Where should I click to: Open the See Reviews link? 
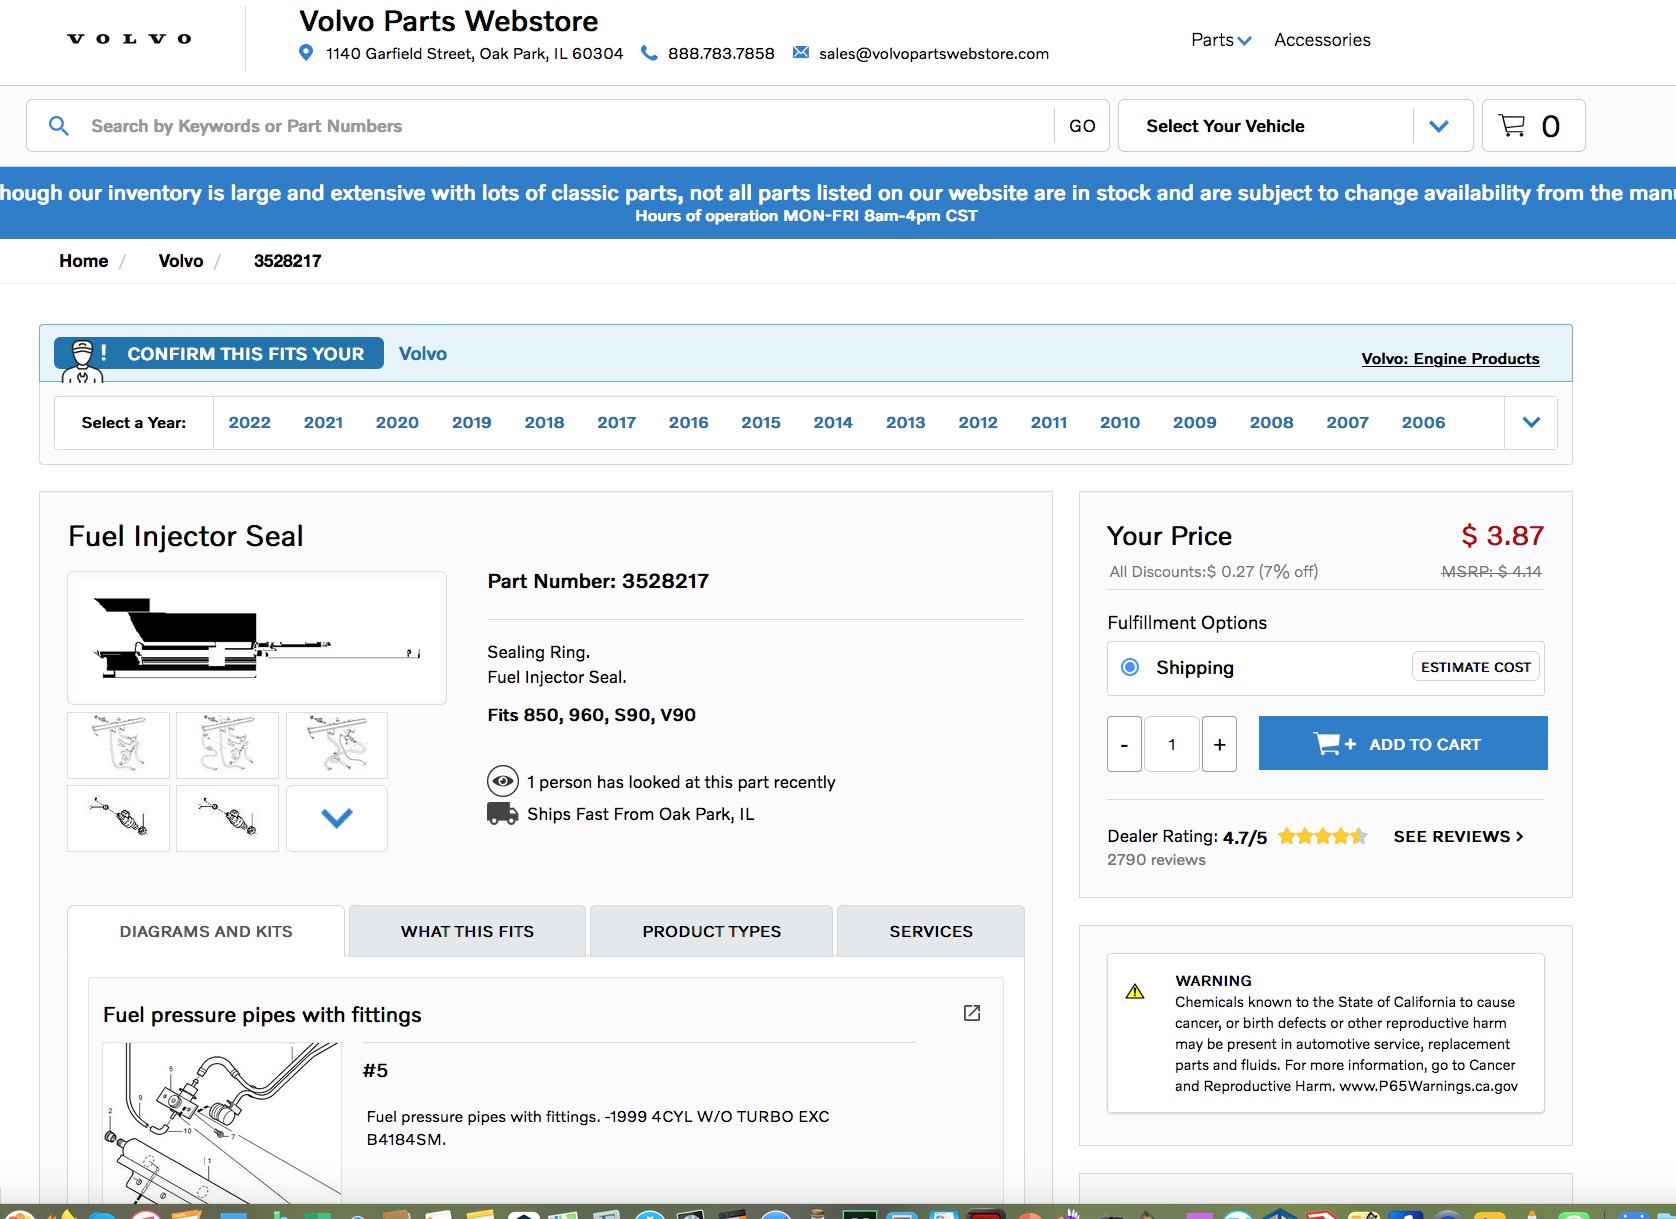[1458, 836]
